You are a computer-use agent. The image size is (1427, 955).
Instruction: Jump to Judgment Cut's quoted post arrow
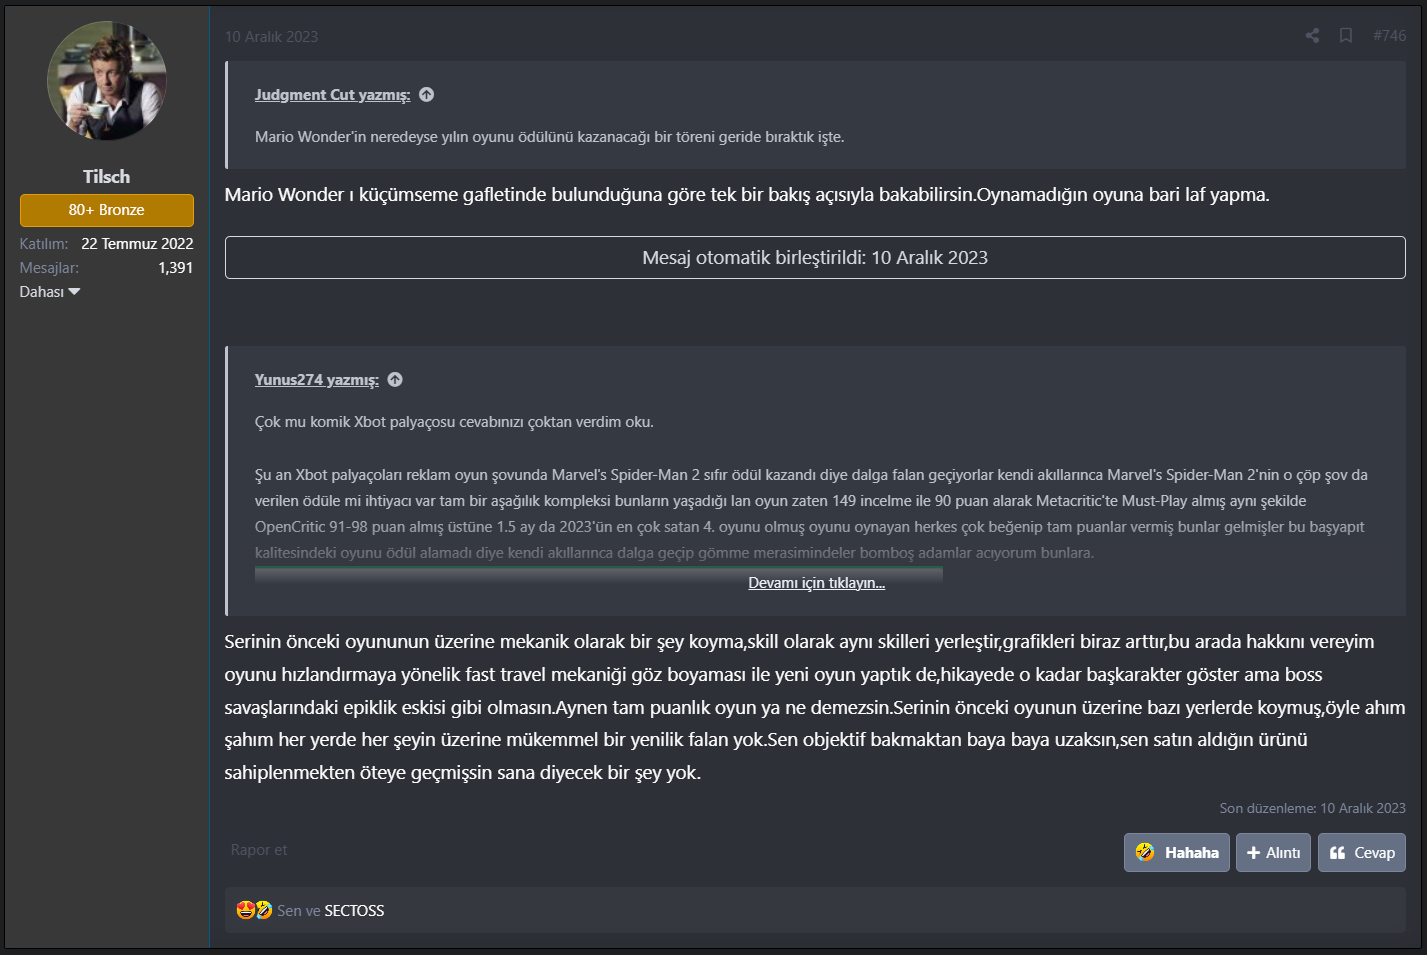[427, 95]
